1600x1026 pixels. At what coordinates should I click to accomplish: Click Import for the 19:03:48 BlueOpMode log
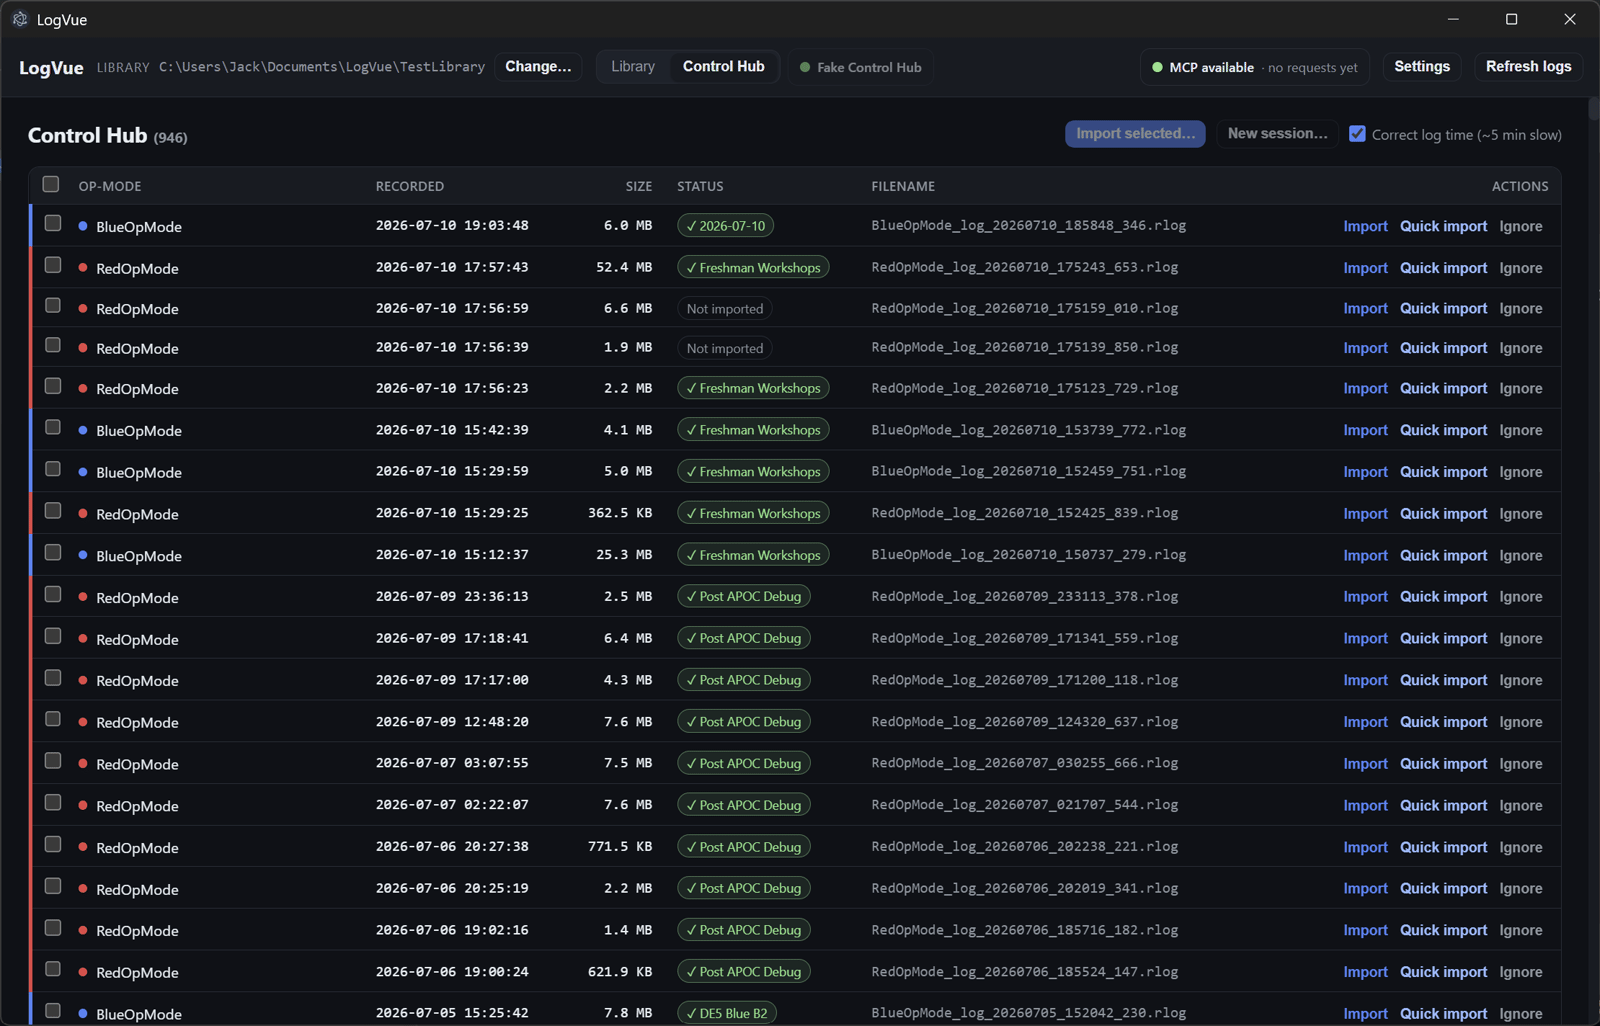tap(1365, 226)
